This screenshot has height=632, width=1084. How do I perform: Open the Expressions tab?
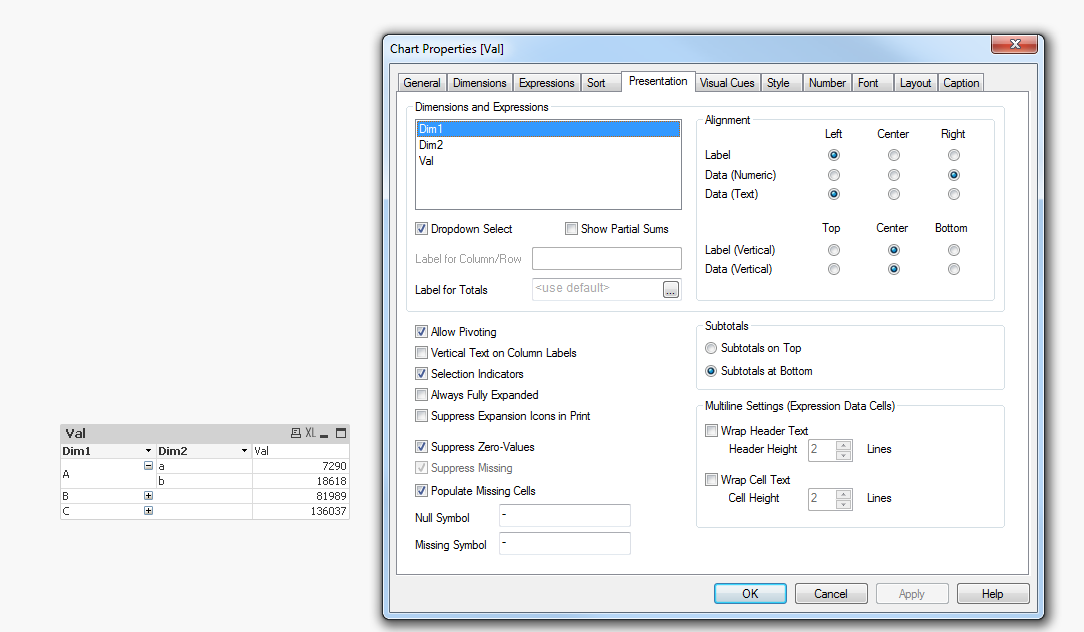pos(546,83)
